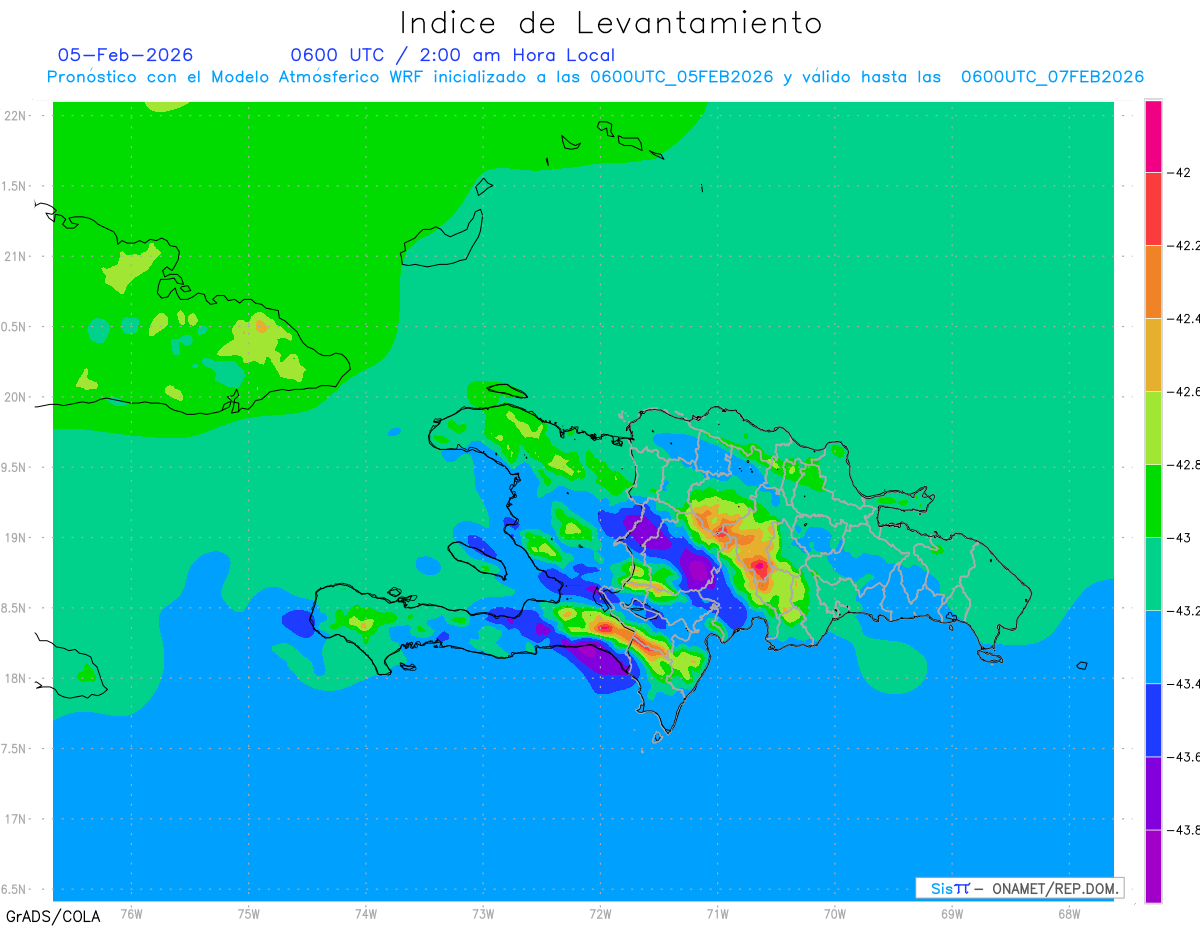Click the "74W" longitude label
1200x927 pixels.
tap(366, 913)
